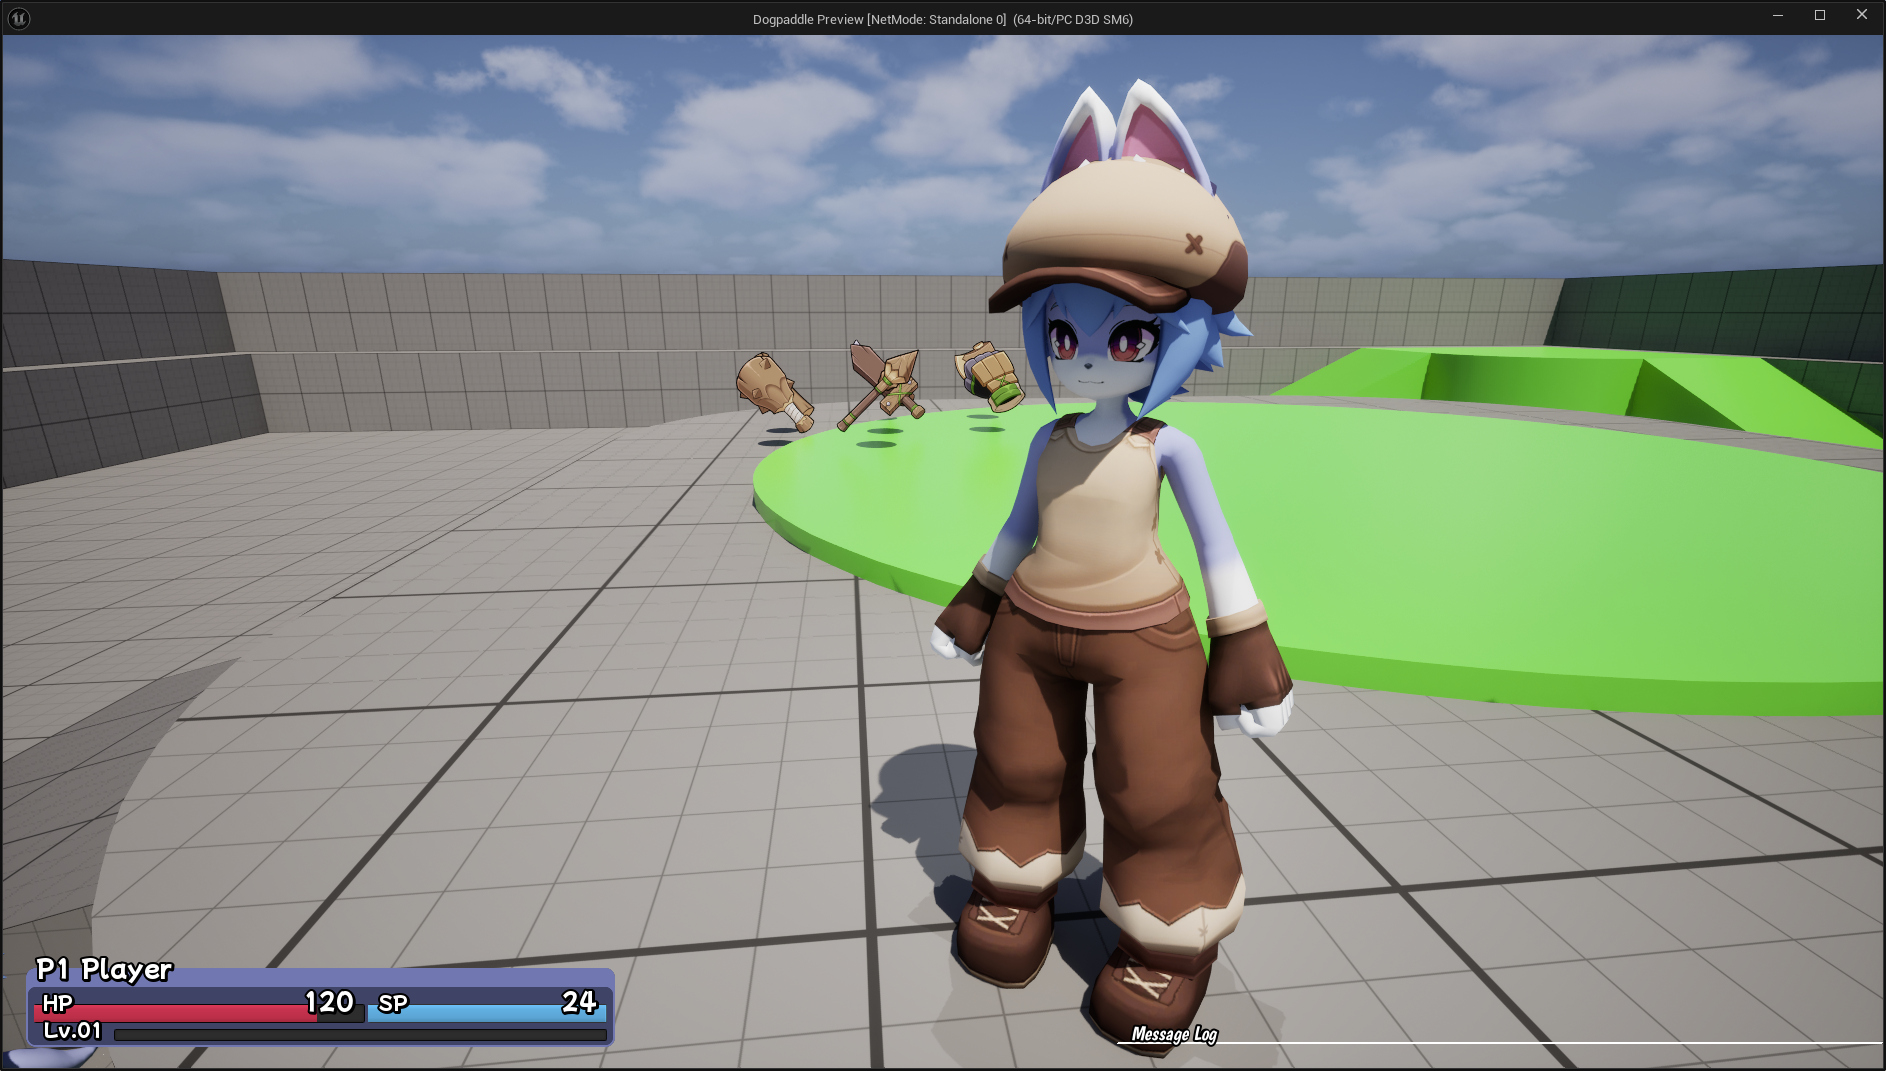Viewport: 1886px width, 1071px height.
Task: Click the red HP bar
Action: click(x=180, y=1013)
